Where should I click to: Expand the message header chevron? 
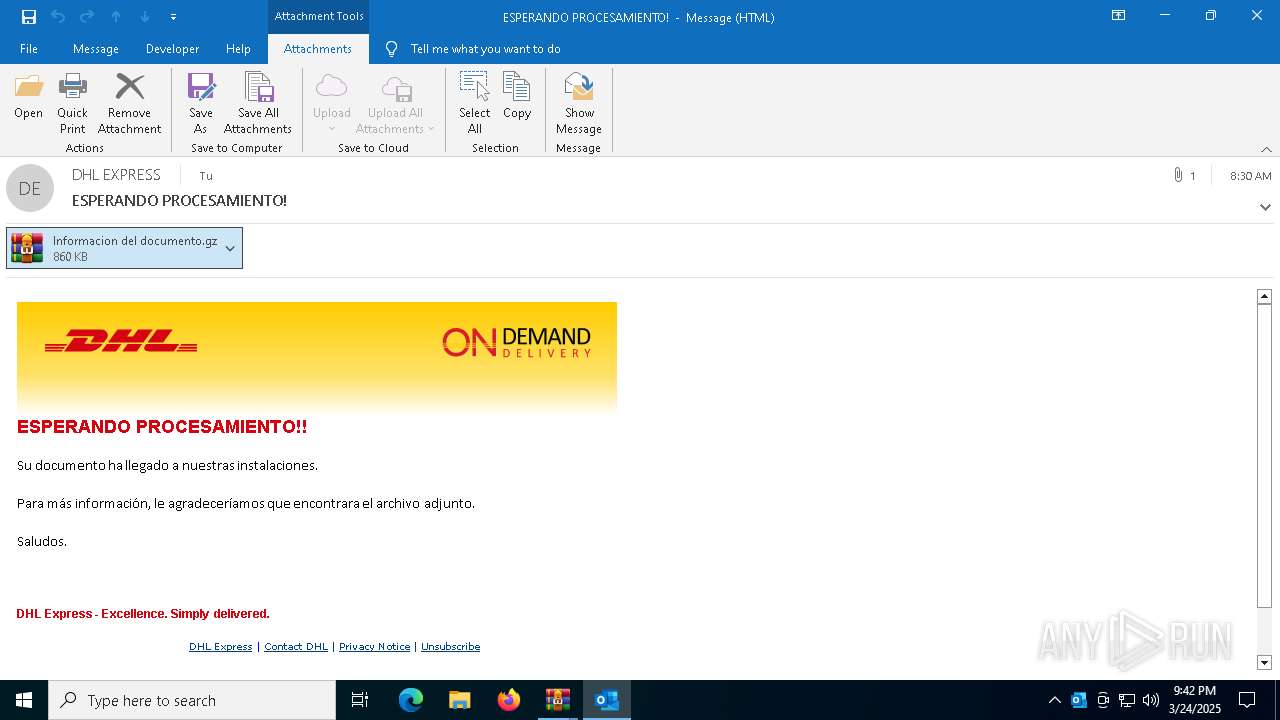pos(1265,207)
